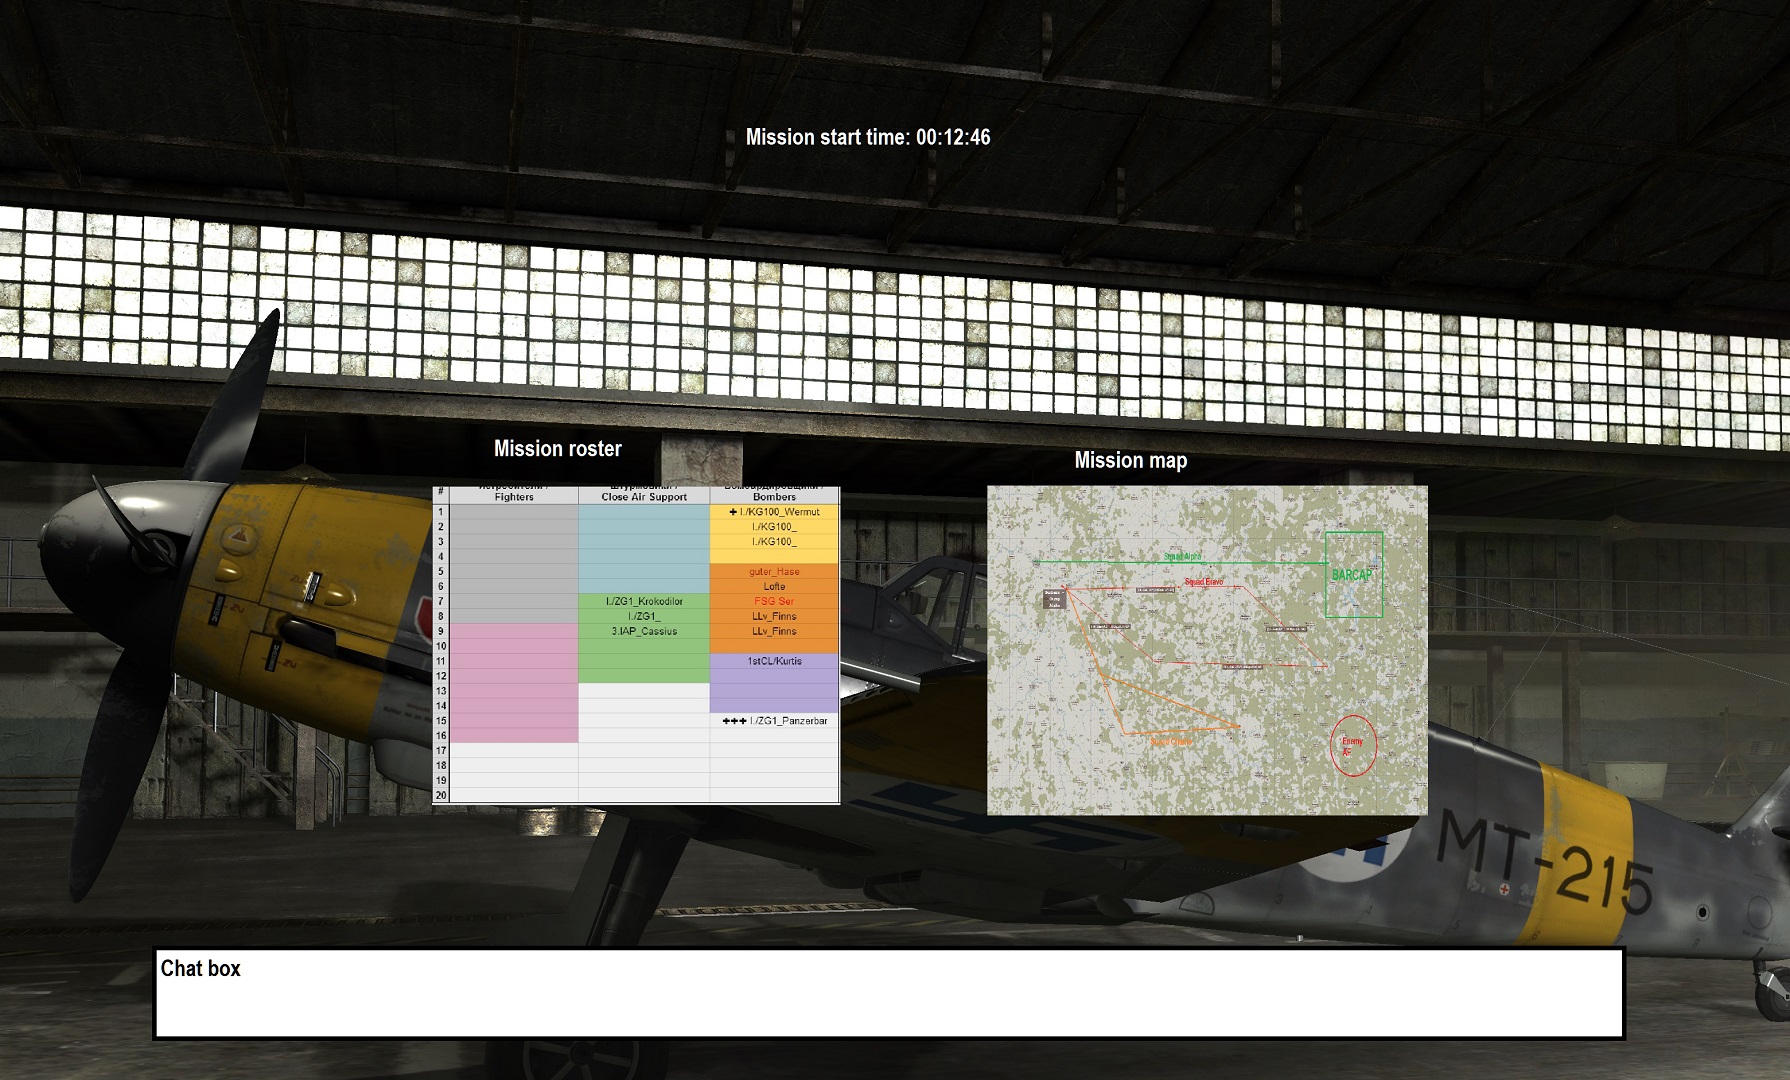The image size is (1790, 1080).
Task: Select the '3.IAP_Cassius' roster entry
Action: pyautogui.click(x=644, y=632)
